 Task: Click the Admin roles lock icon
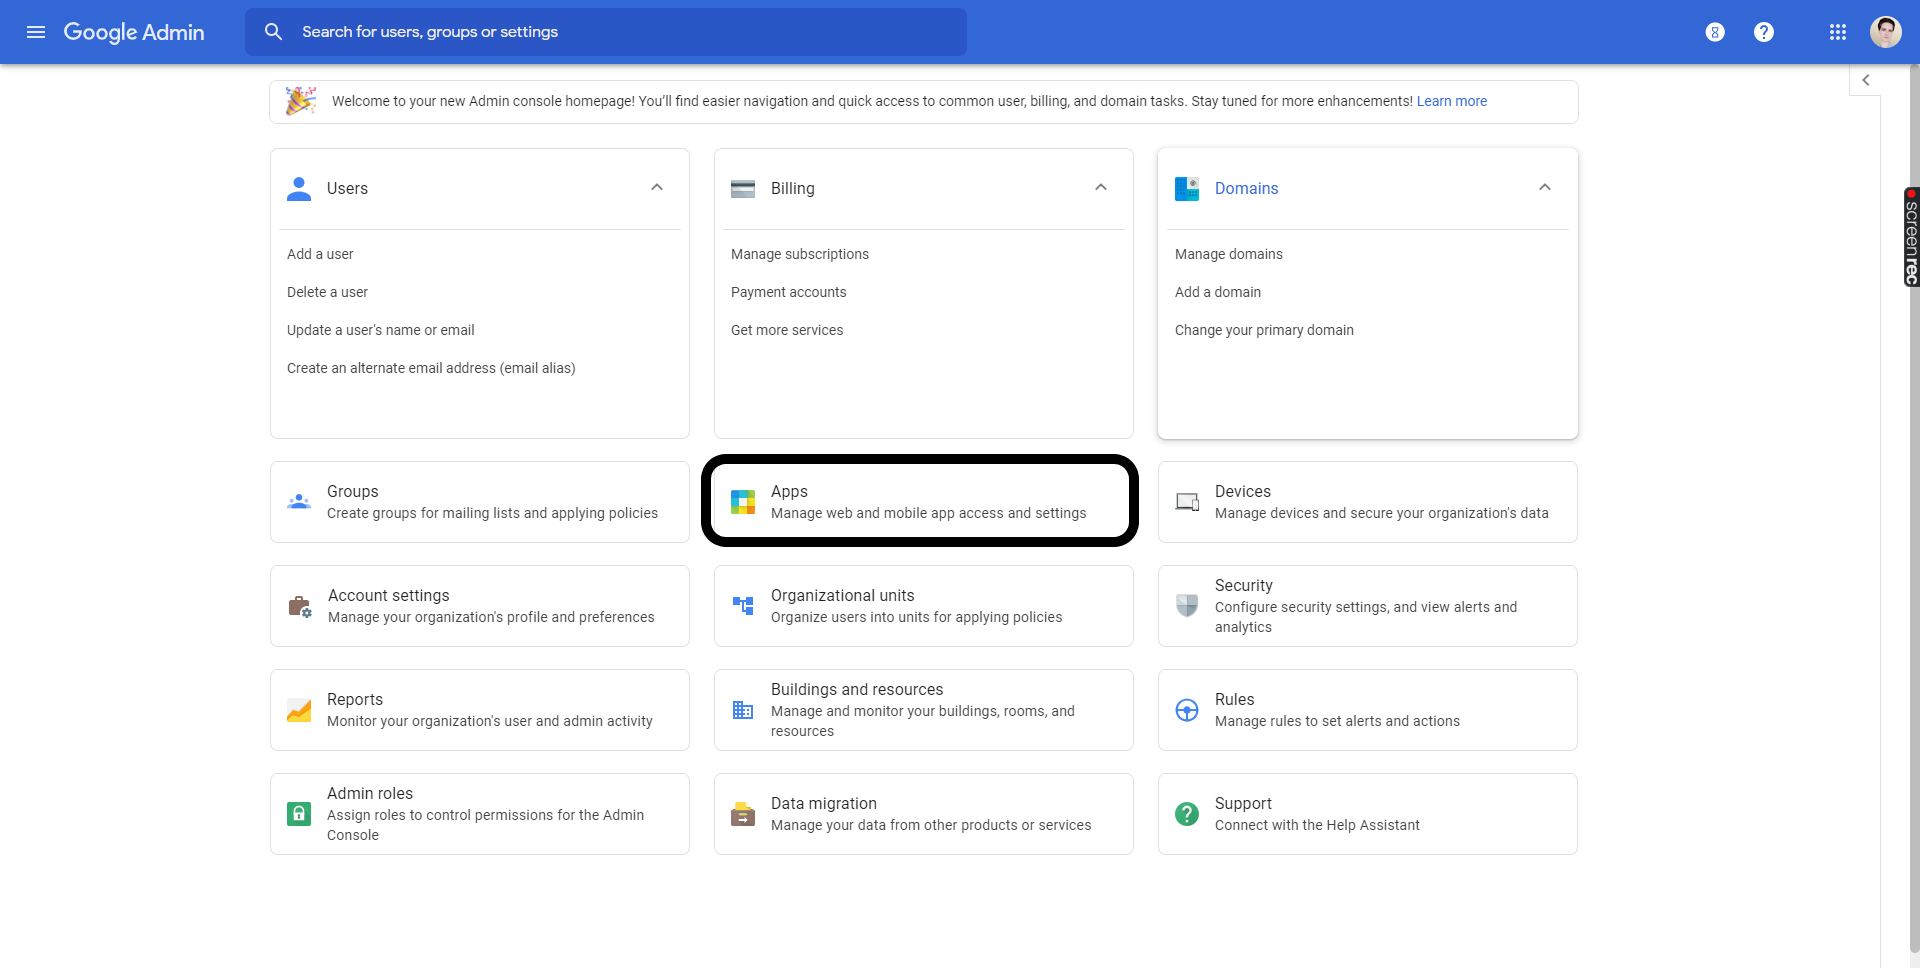299,814
